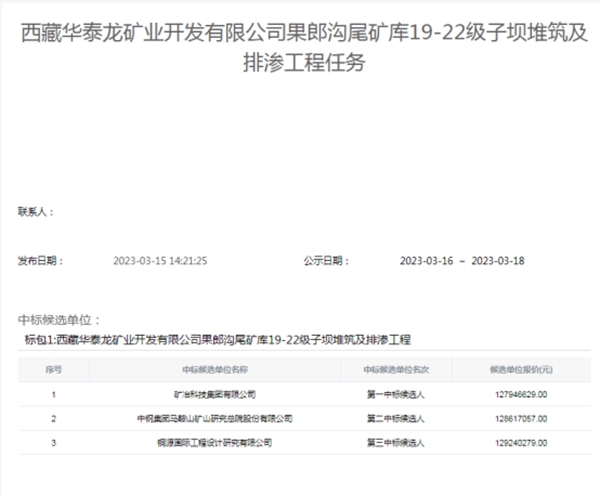Click sequence number 2 in the table
This screenshot has height=496, width=600.
pyautogui.click(x=54, y=419)
